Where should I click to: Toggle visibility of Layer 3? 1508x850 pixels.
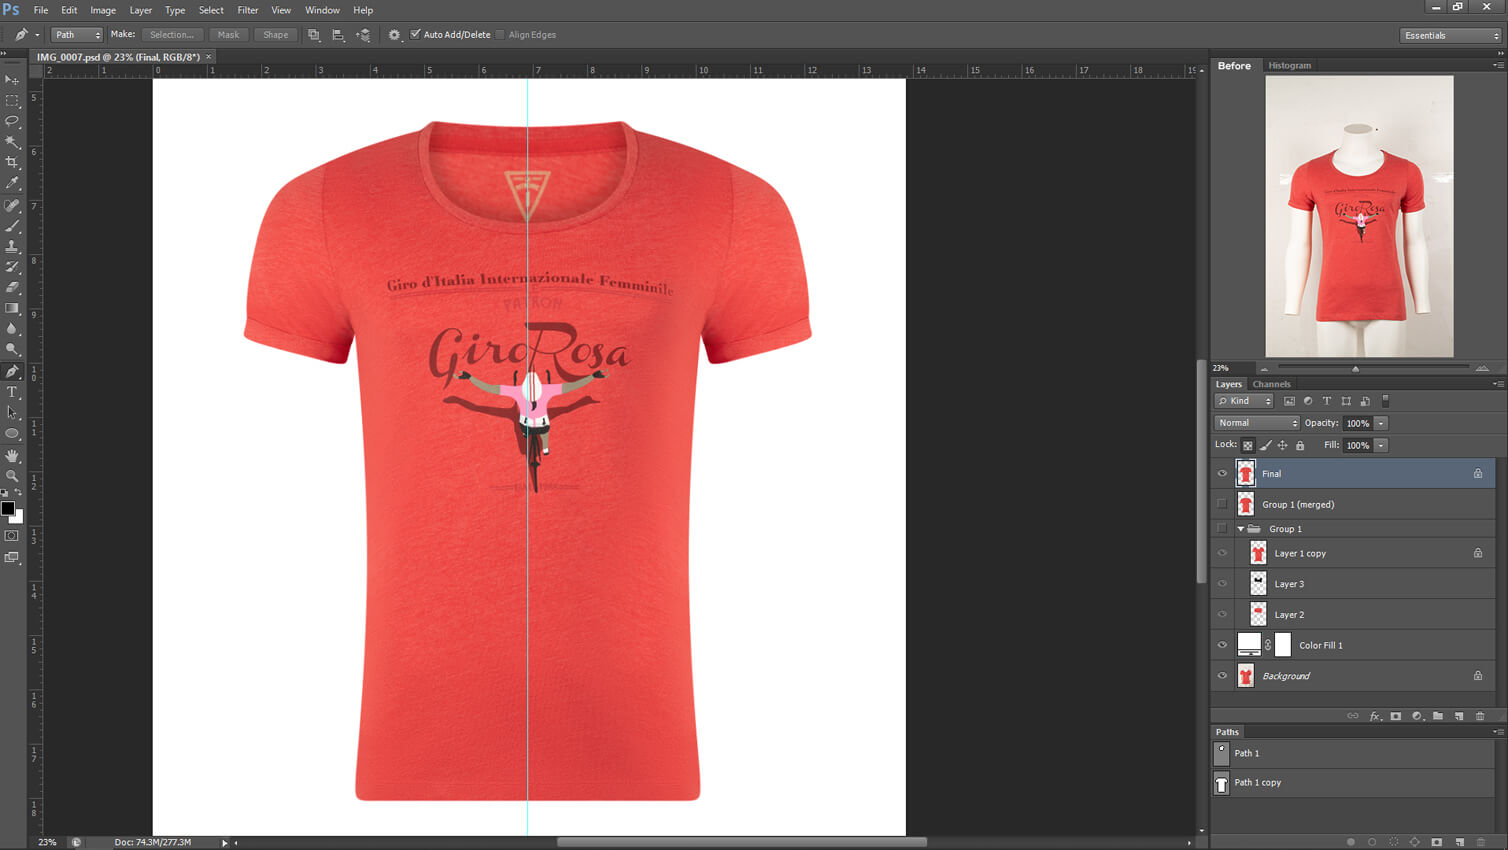[1222, 584]
